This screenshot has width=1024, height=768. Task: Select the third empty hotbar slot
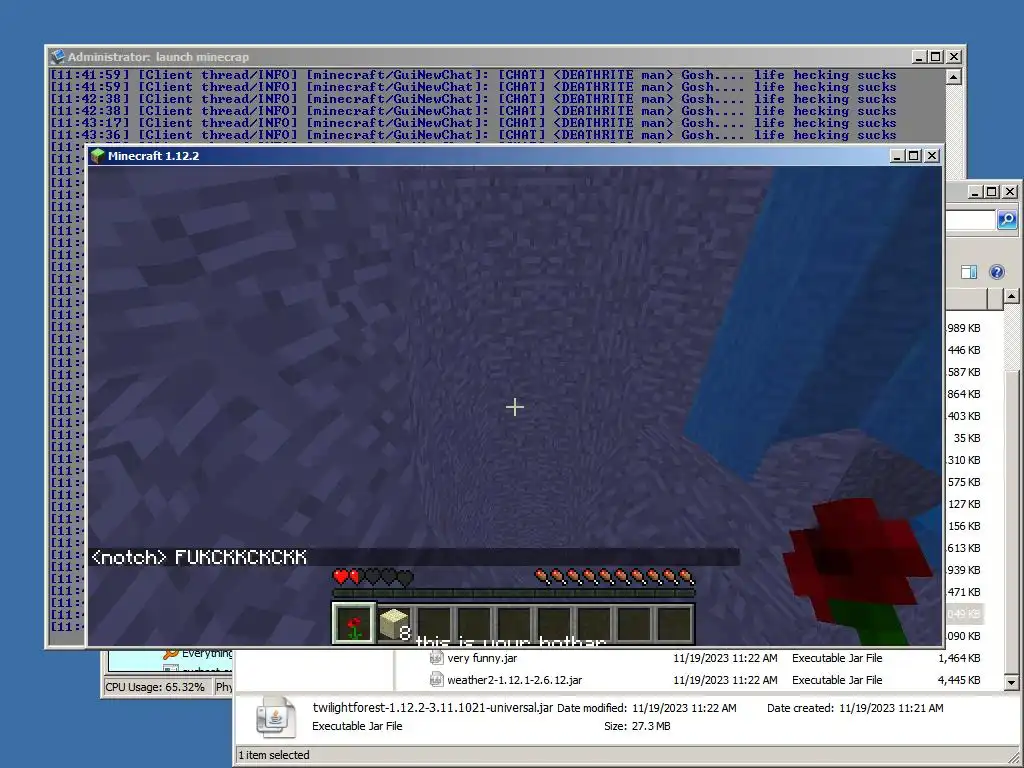click(515, 624)
